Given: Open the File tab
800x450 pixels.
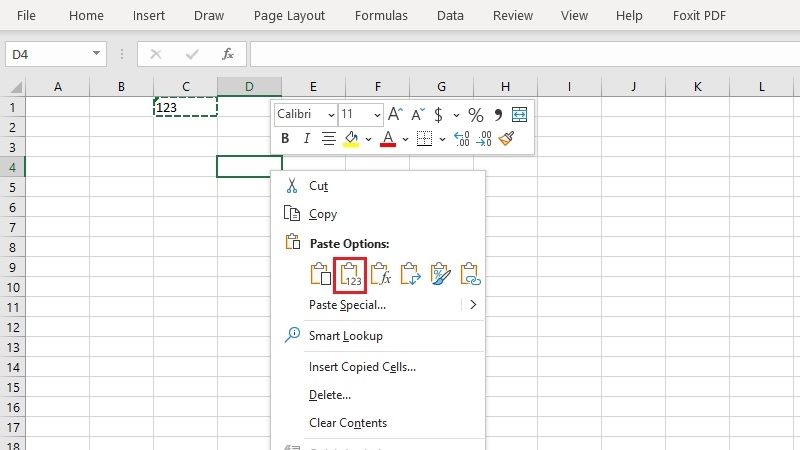Looking at the screenshot, I should (26, 15).
